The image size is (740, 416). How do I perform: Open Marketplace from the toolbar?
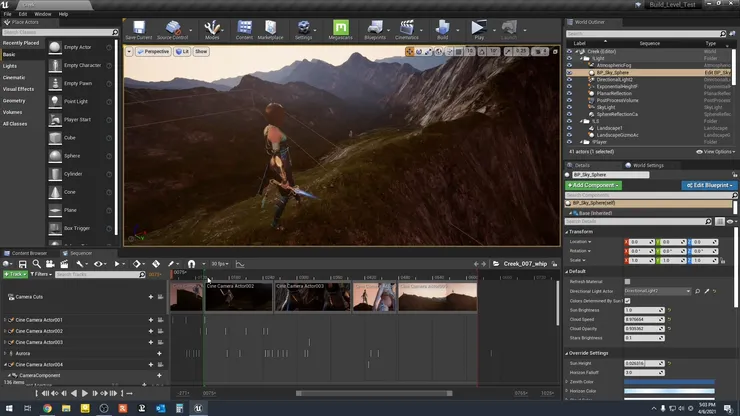pyautogui.click(x=270, y=30)
